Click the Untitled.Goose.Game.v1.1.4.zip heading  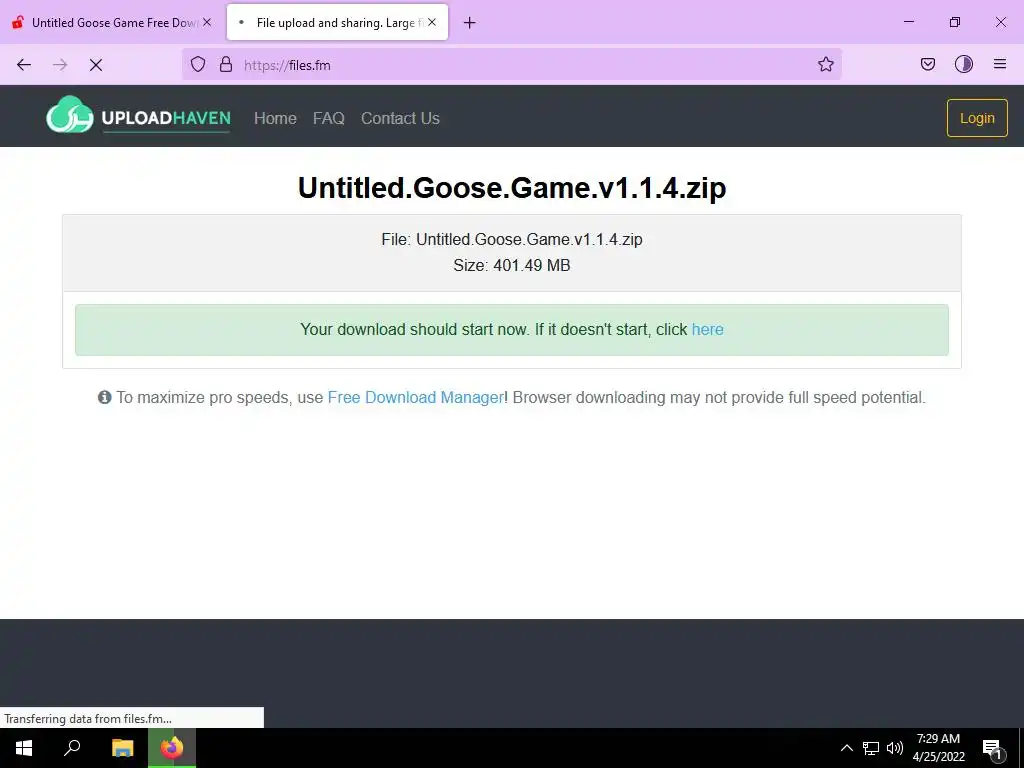[x=512, y=187]
